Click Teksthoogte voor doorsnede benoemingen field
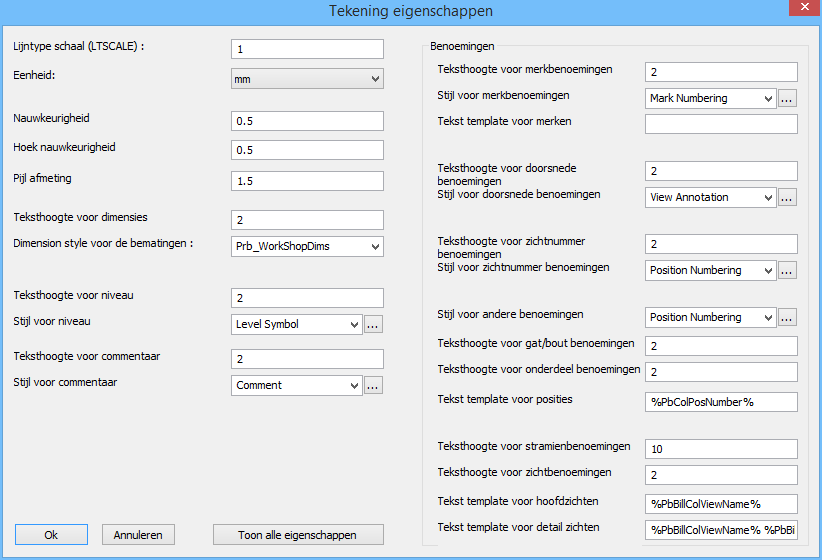The width and height of the screenshot is (822, 560). coord(721,171)
